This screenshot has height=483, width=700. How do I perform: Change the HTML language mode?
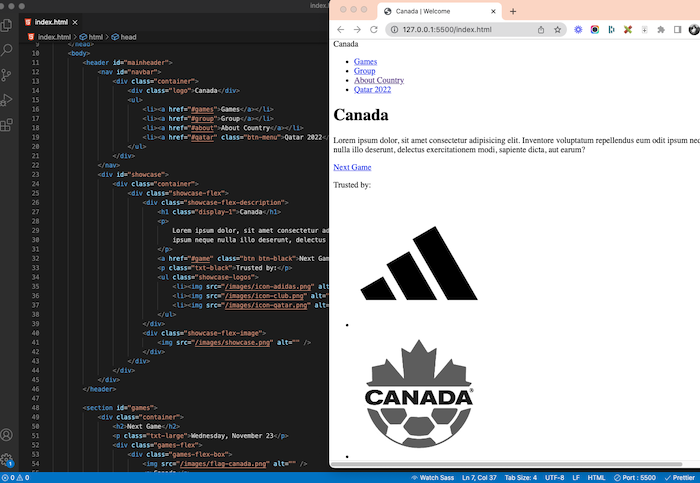(x=596, y=478)
